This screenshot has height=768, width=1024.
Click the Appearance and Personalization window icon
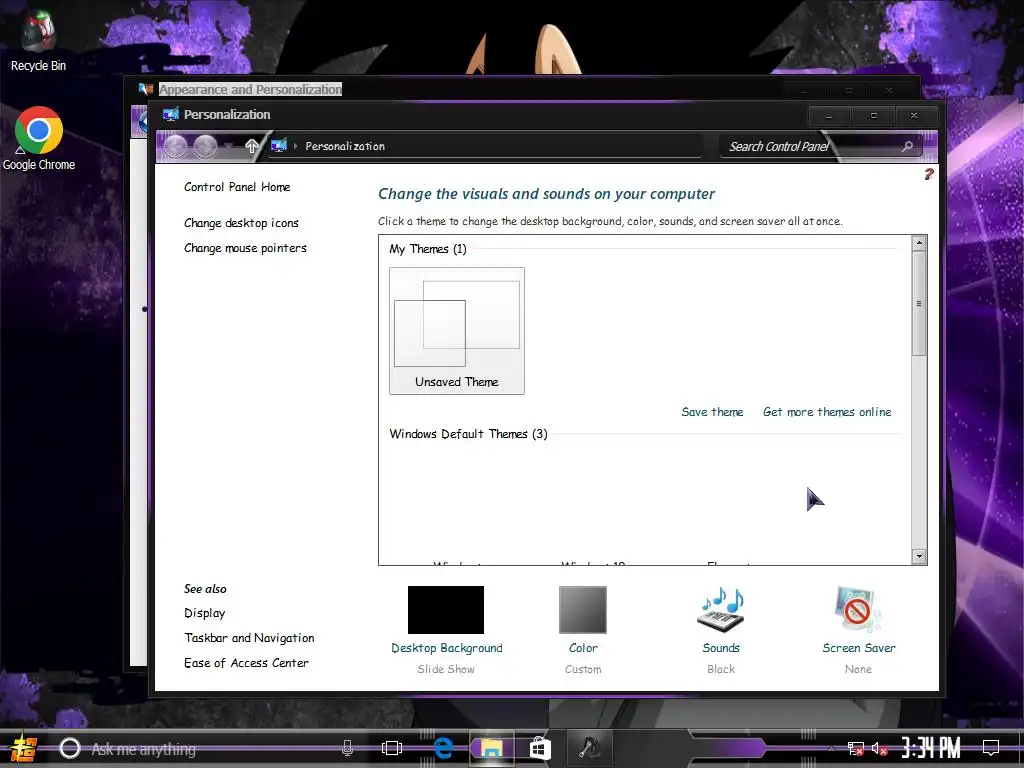(146, 89)
